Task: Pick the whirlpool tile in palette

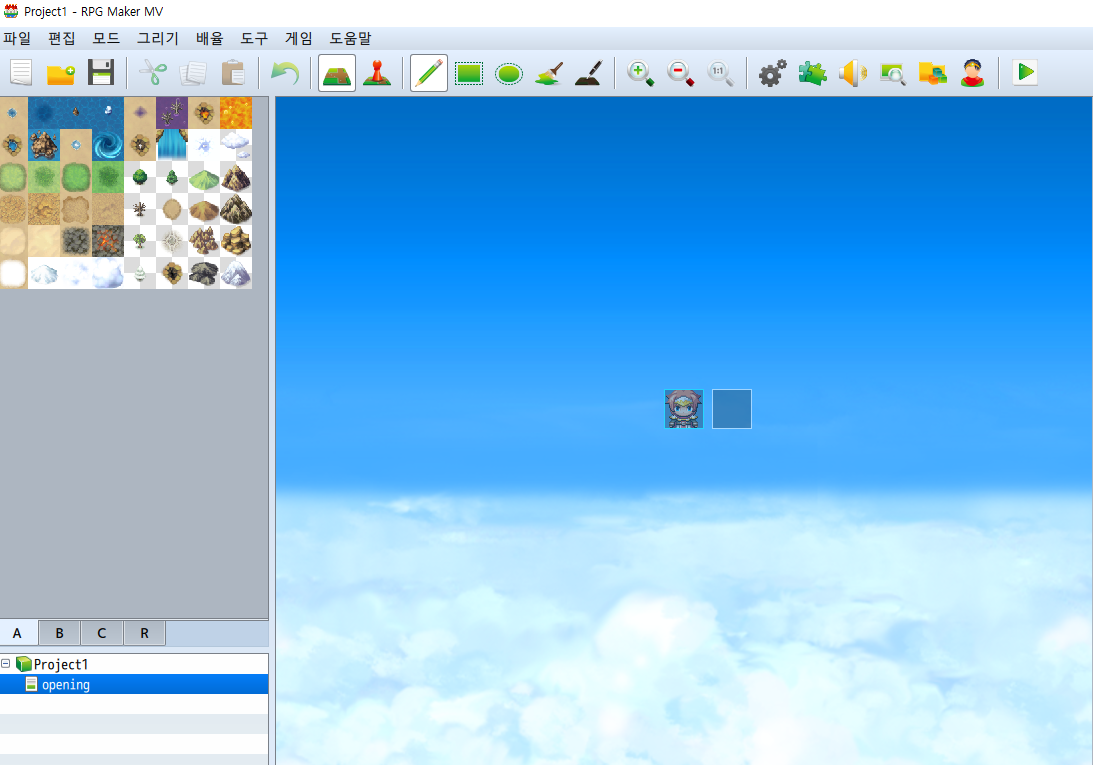Action: pos(108,145)
